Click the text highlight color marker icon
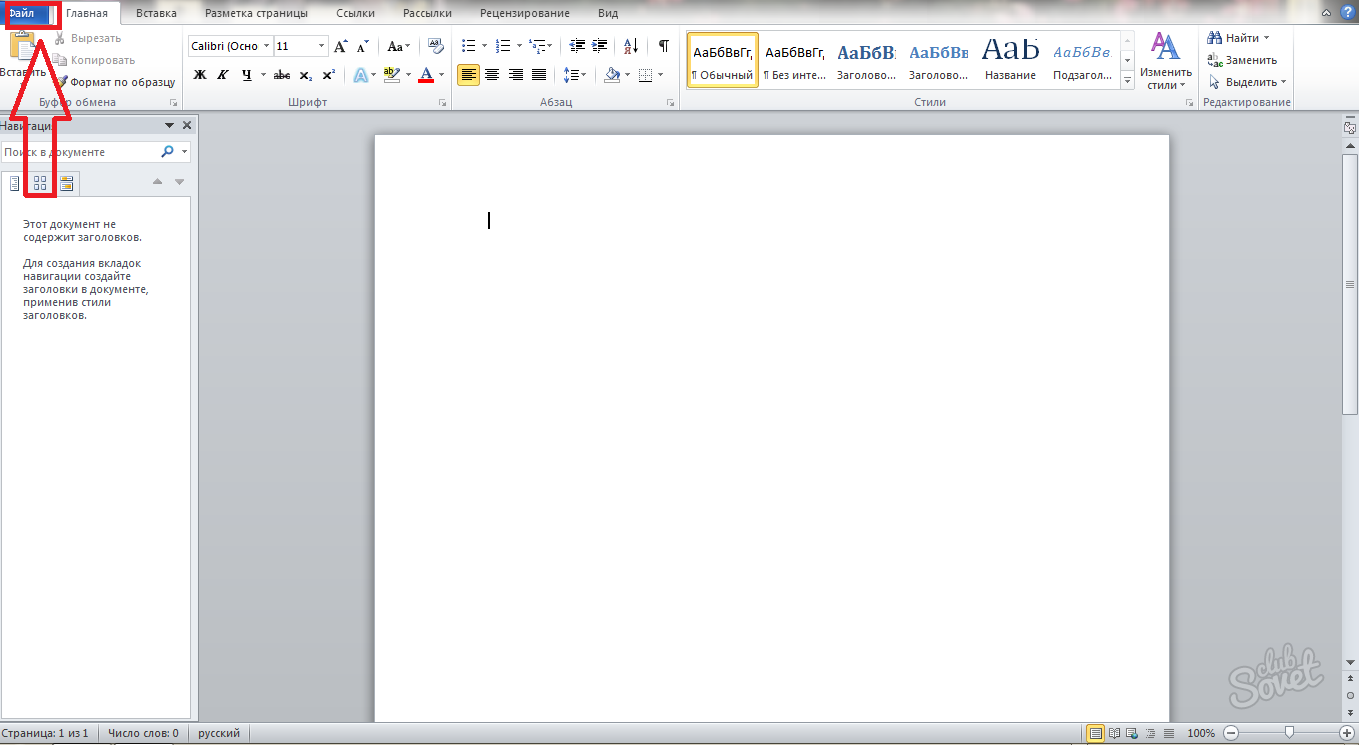The height and width of the screenshot is (745, 1359). click(x=390, y=74)
